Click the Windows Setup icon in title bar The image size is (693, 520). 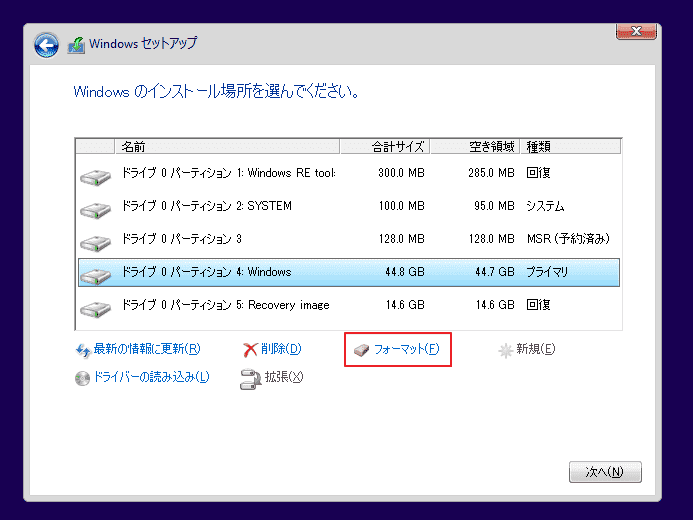pyautogui.click(x=76, y=45)
